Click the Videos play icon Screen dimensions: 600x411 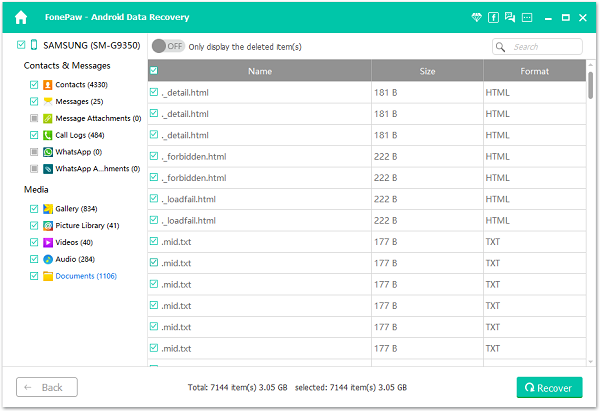(x=47, y=242)
